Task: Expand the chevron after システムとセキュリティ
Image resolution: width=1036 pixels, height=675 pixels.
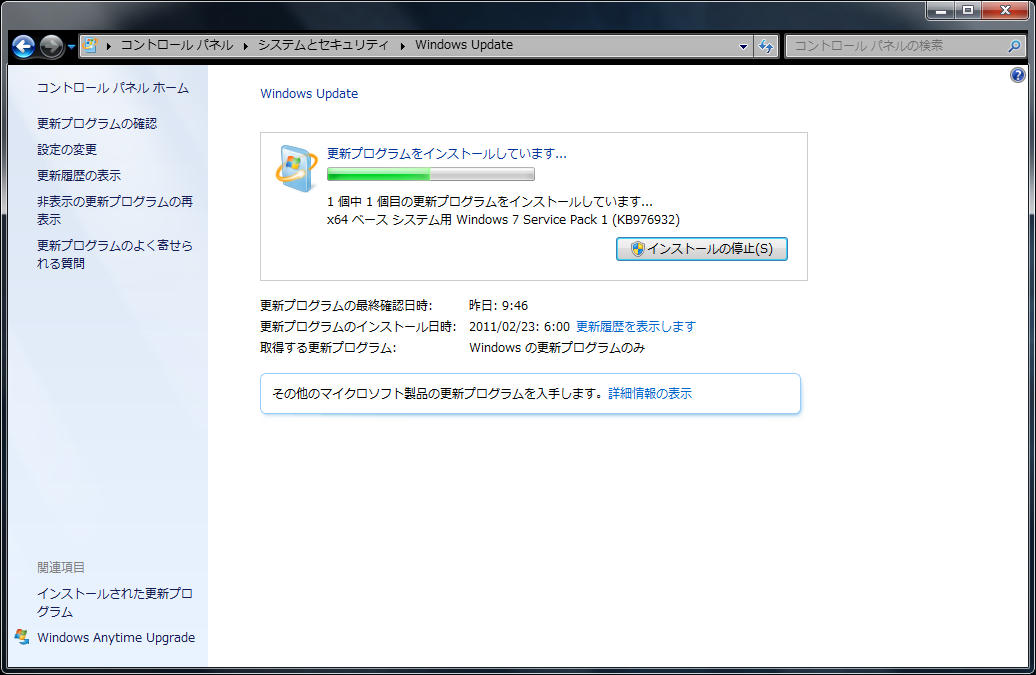Action: click(x=402, y=46)
